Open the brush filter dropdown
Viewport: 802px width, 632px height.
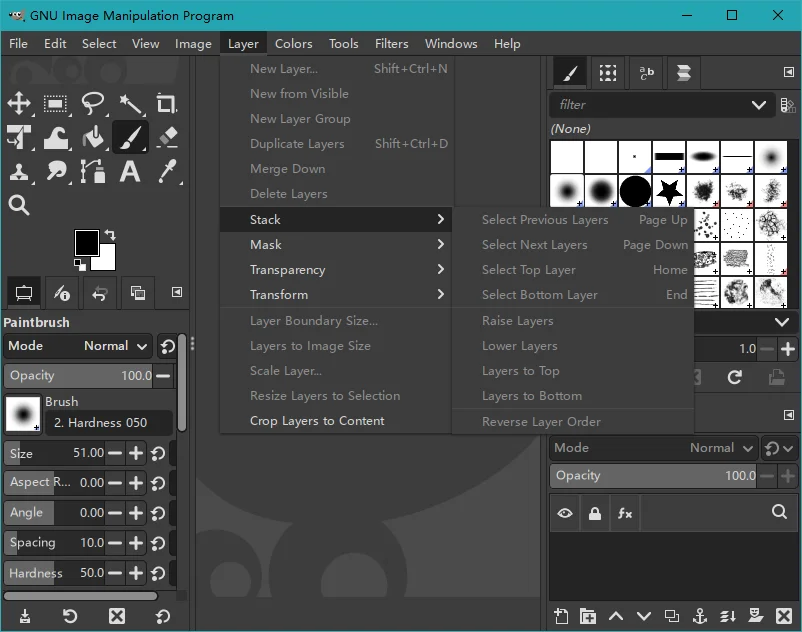759,105
